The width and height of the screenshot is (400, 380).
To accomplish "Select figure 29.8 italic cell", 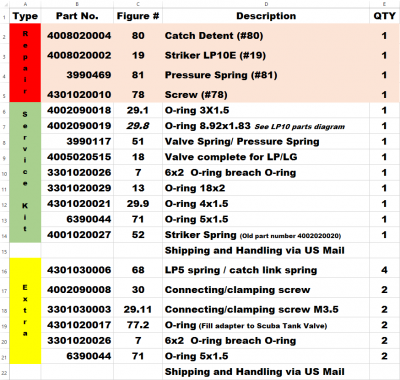I will point(138,126).
